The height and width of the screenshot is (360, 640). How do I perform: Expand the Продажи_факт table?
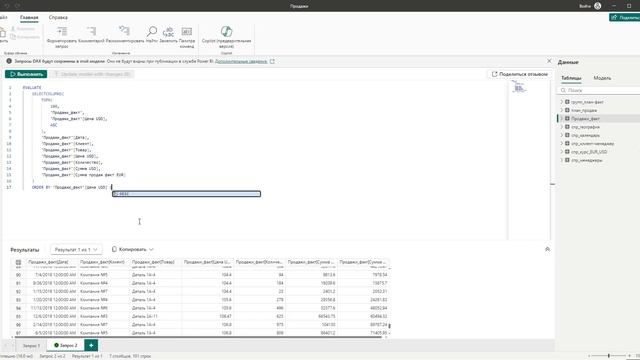[x=562, y=118]
